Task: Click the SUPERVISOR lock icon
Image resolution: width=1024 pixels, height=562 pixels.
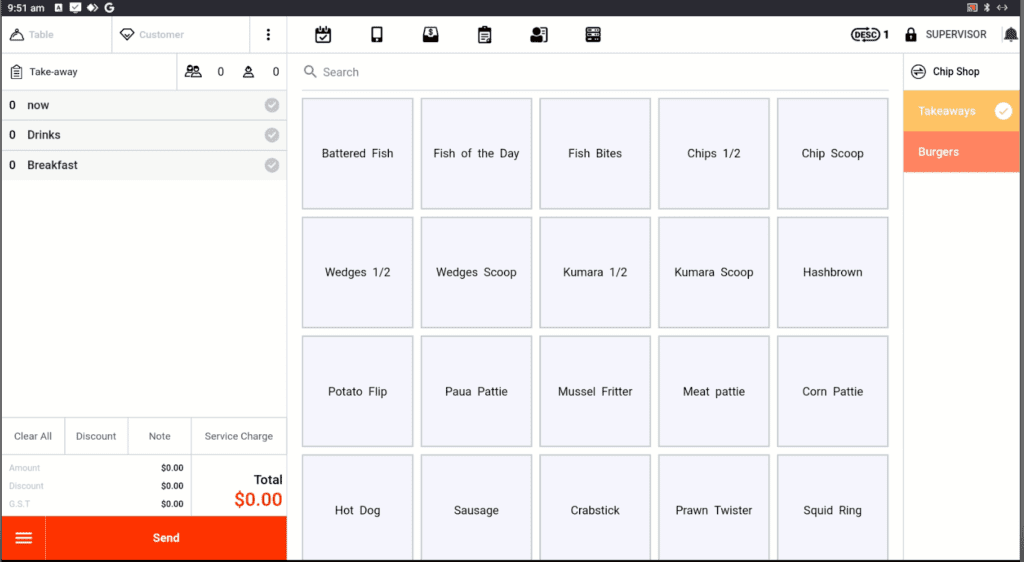Action: pos(911,35)
